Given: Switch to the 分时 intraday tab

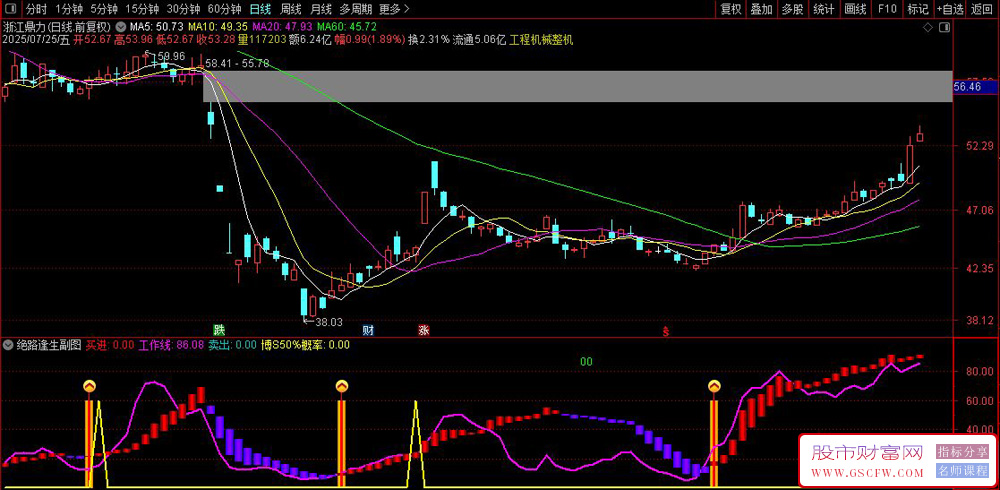Looking at the screenshot, I should pos(36,9).
